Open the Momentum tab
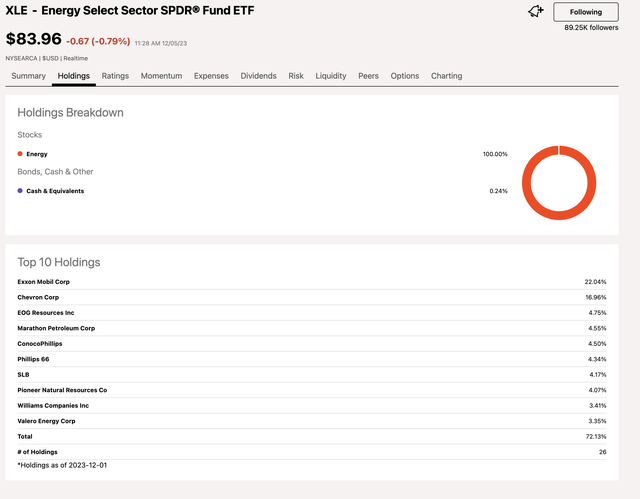The width and height of the screenshot is (640, 499). pyautogui.click(x=161, y=76)
